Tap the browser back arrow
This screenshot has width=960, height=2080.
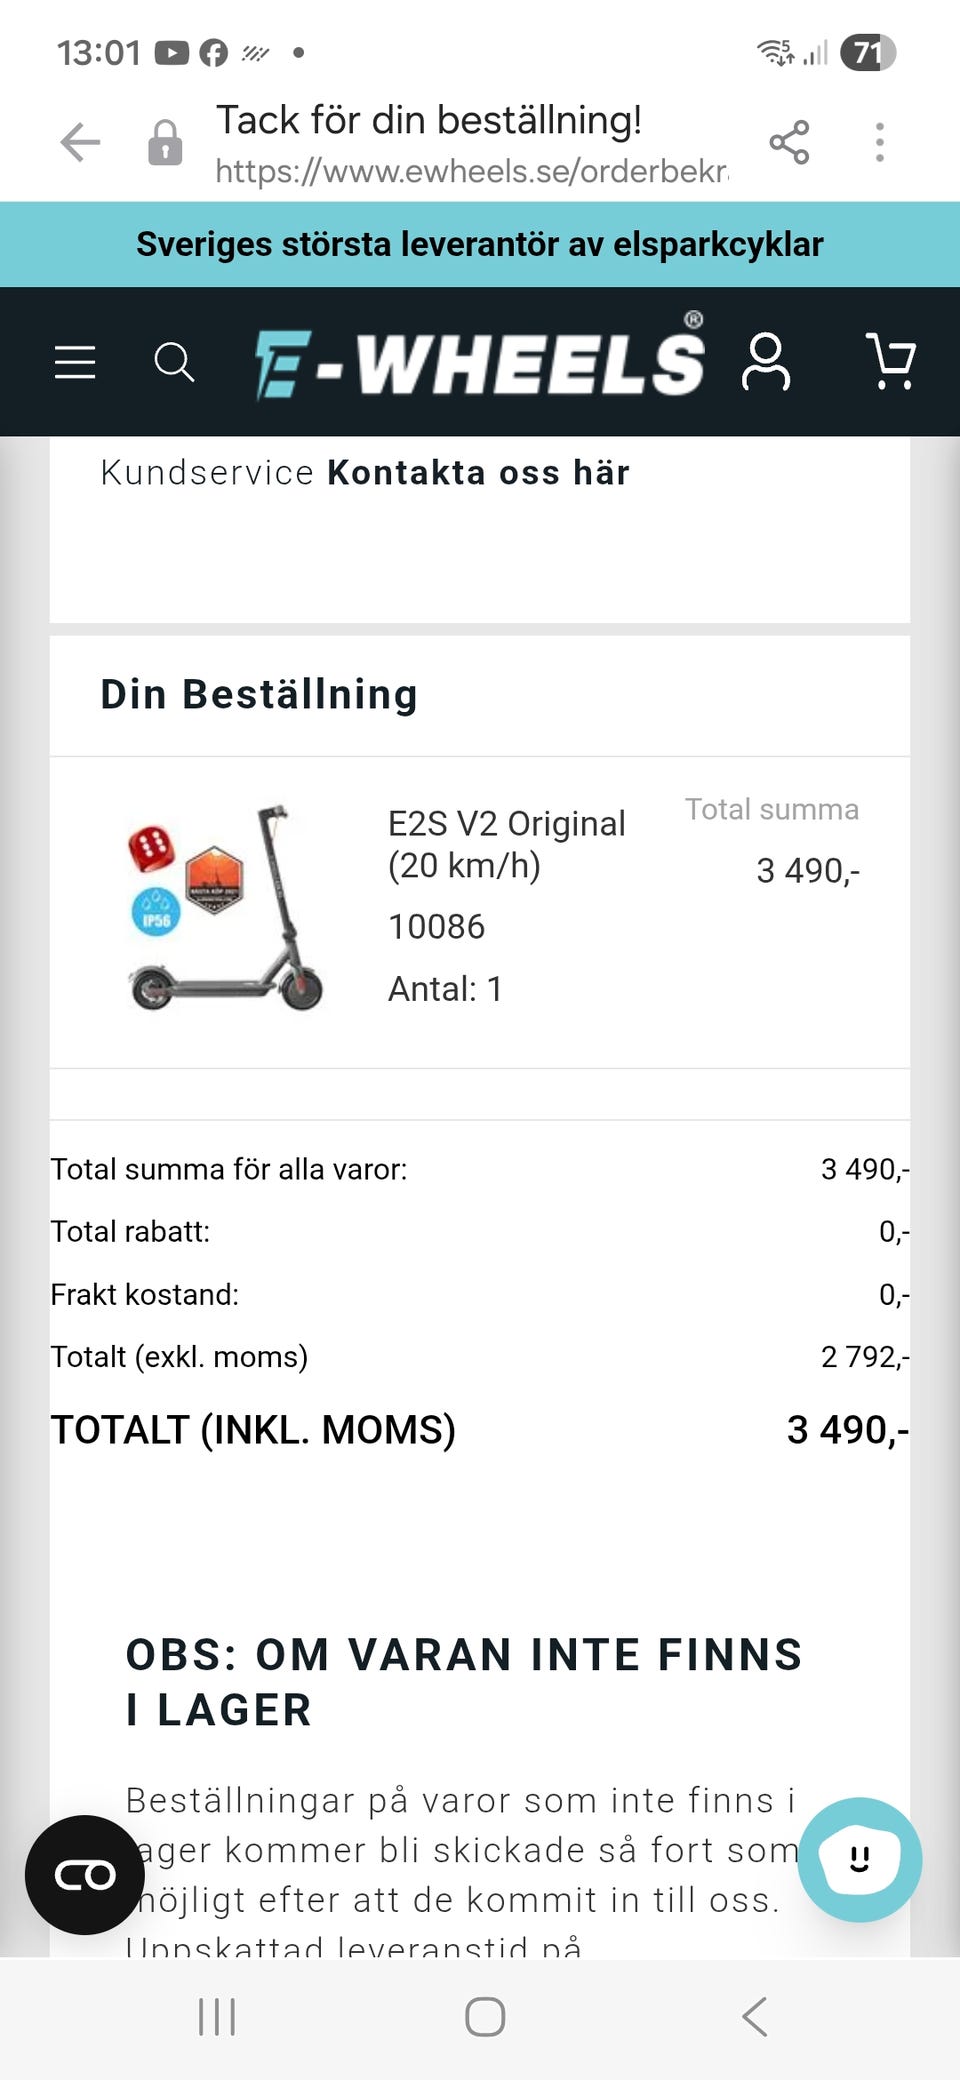(80, 142)
